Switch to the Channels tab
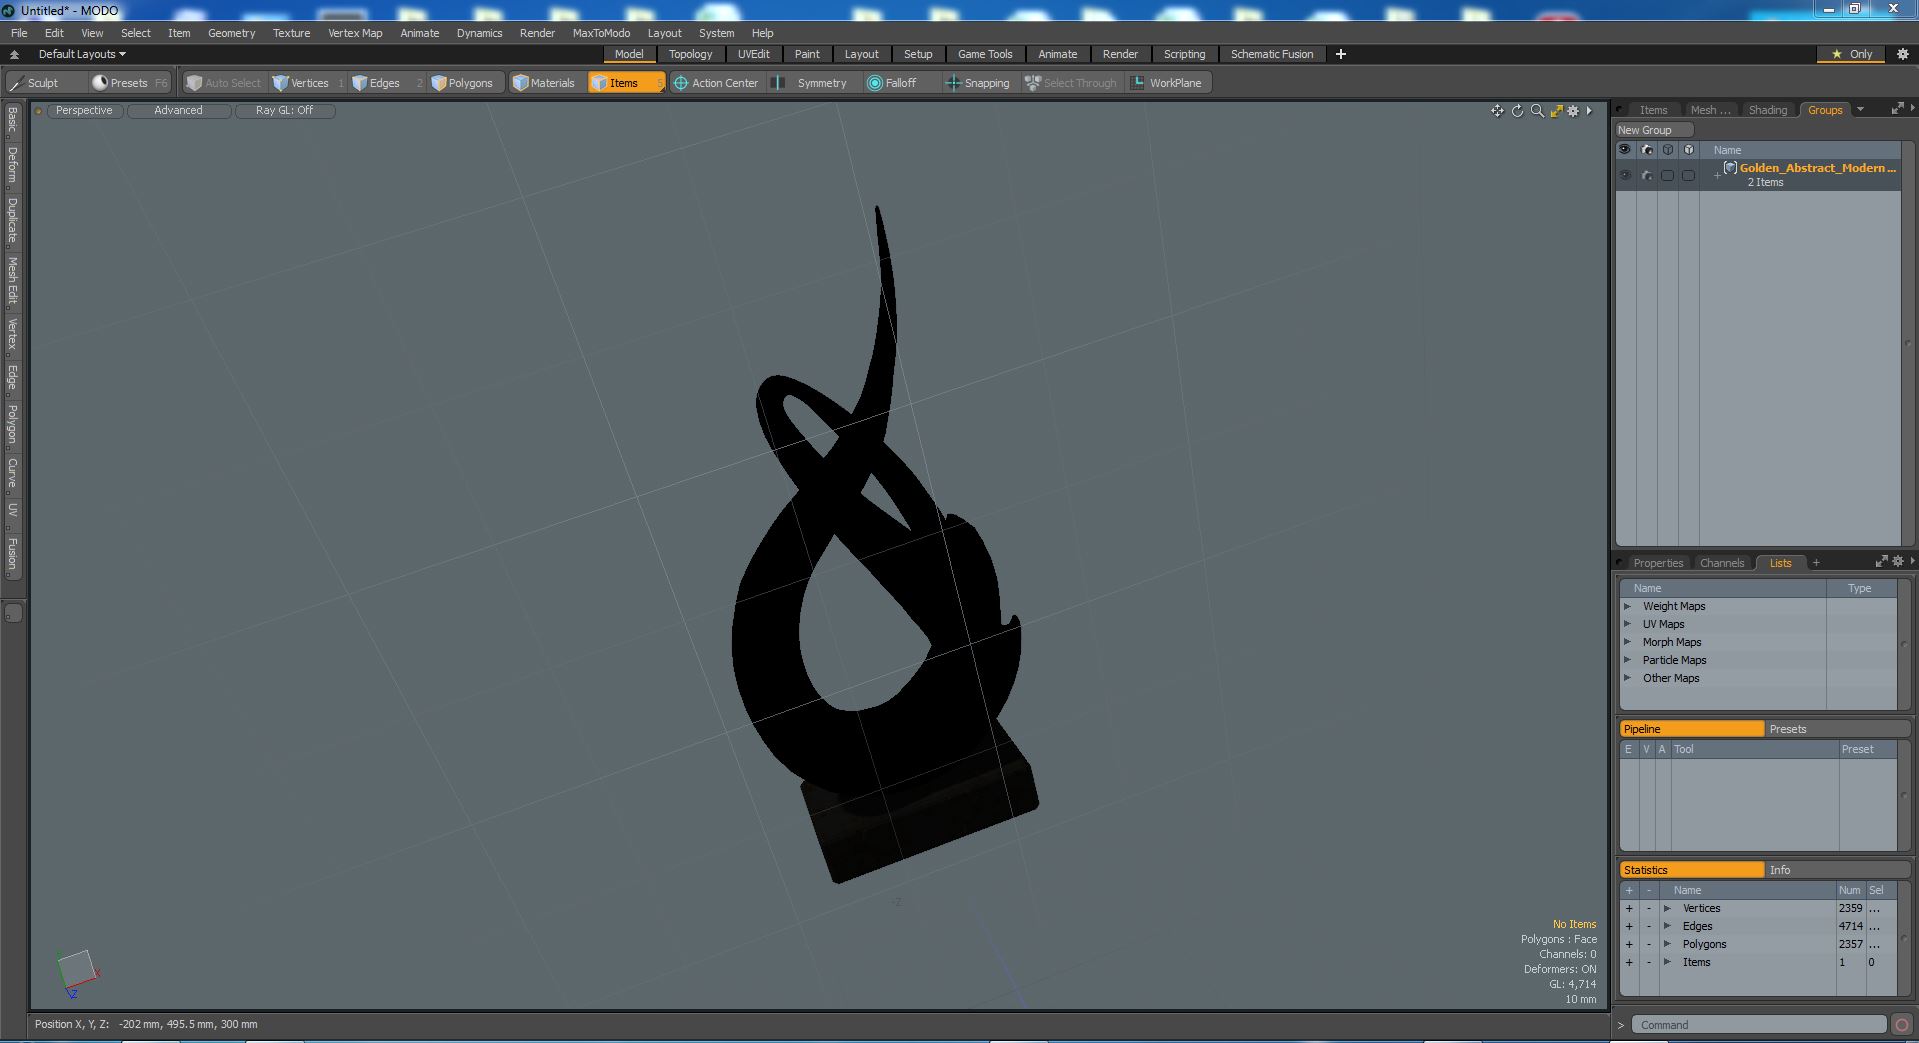The width and height of the screenshot is (1919, 1043). [x=1721, y=563]
